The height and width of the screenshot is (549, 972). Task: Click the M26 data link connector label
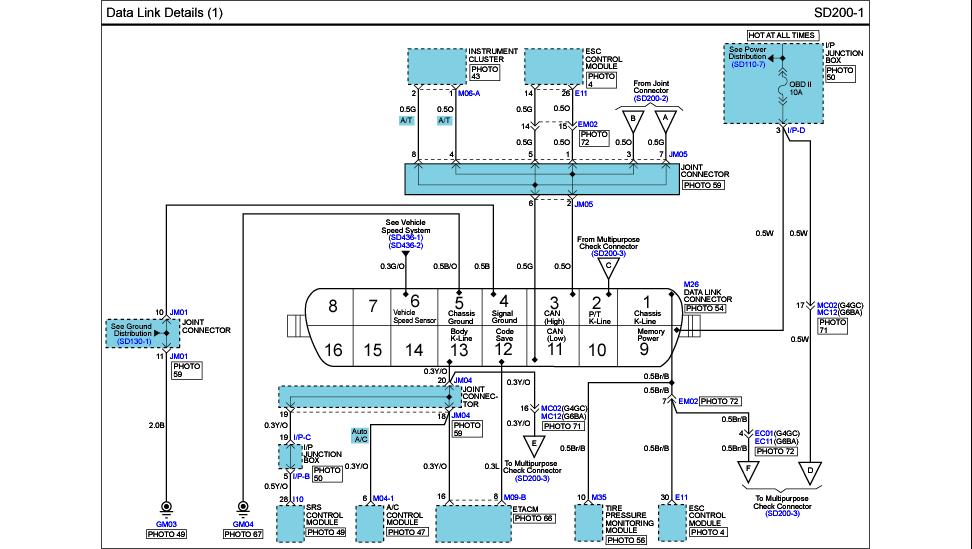[691, 283]
